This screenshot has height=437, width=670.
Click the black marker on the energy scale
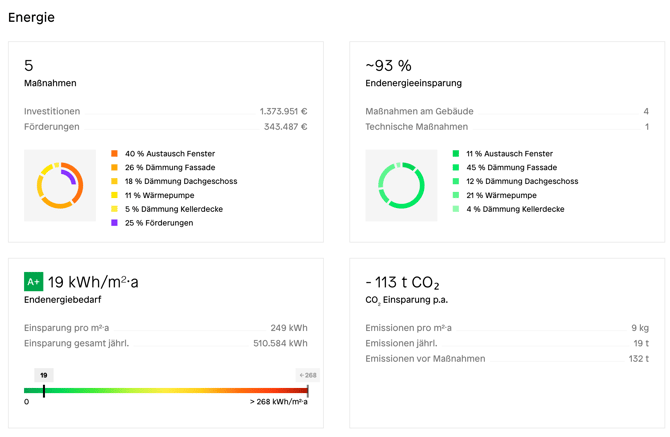[44, 390]
